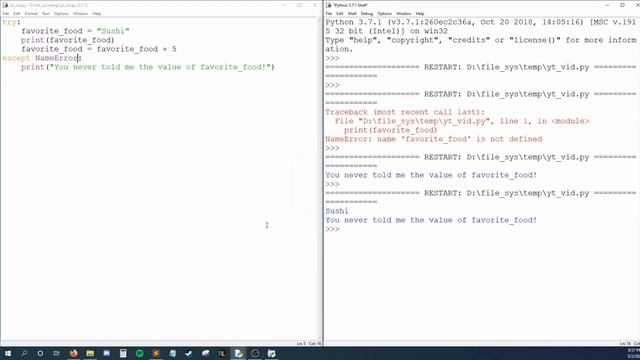Viewport: 640px width, 360px height.
Task: Open the Window menu in the Python Shell
Action: pyautogui.click(x=404, y=13)
